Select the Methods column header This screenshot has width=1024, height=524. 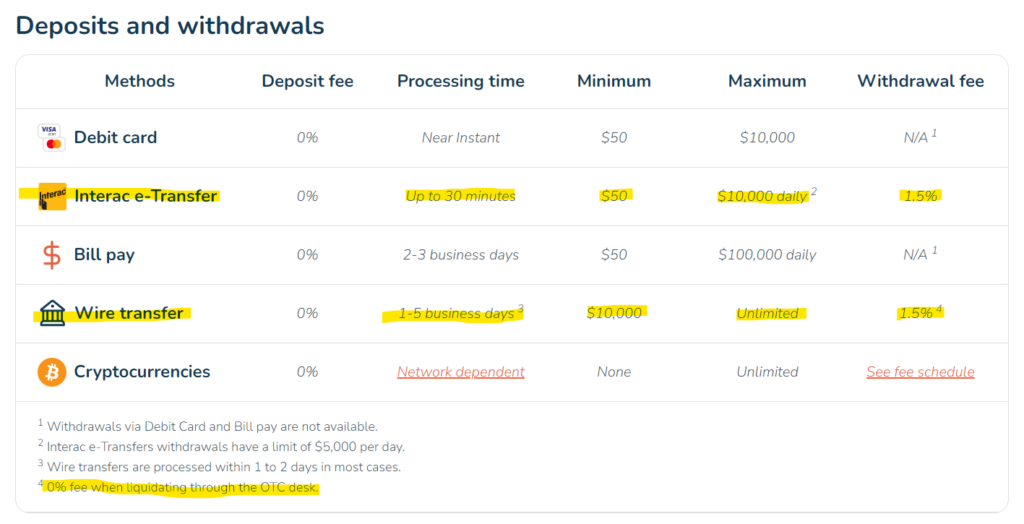pyautogui.click(x=140, y=81)
